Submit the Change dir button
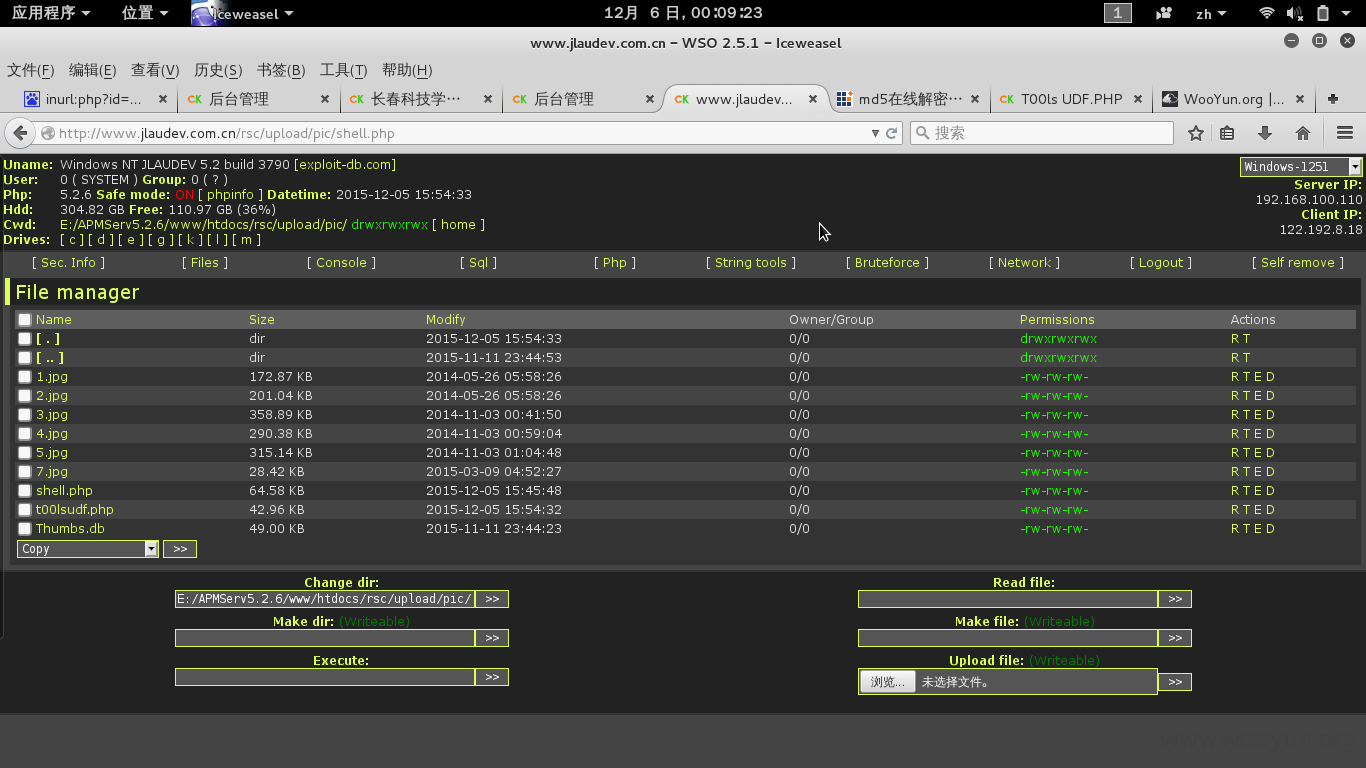The width and height of the screenshot is (1366, 768). tap(492, 599)
